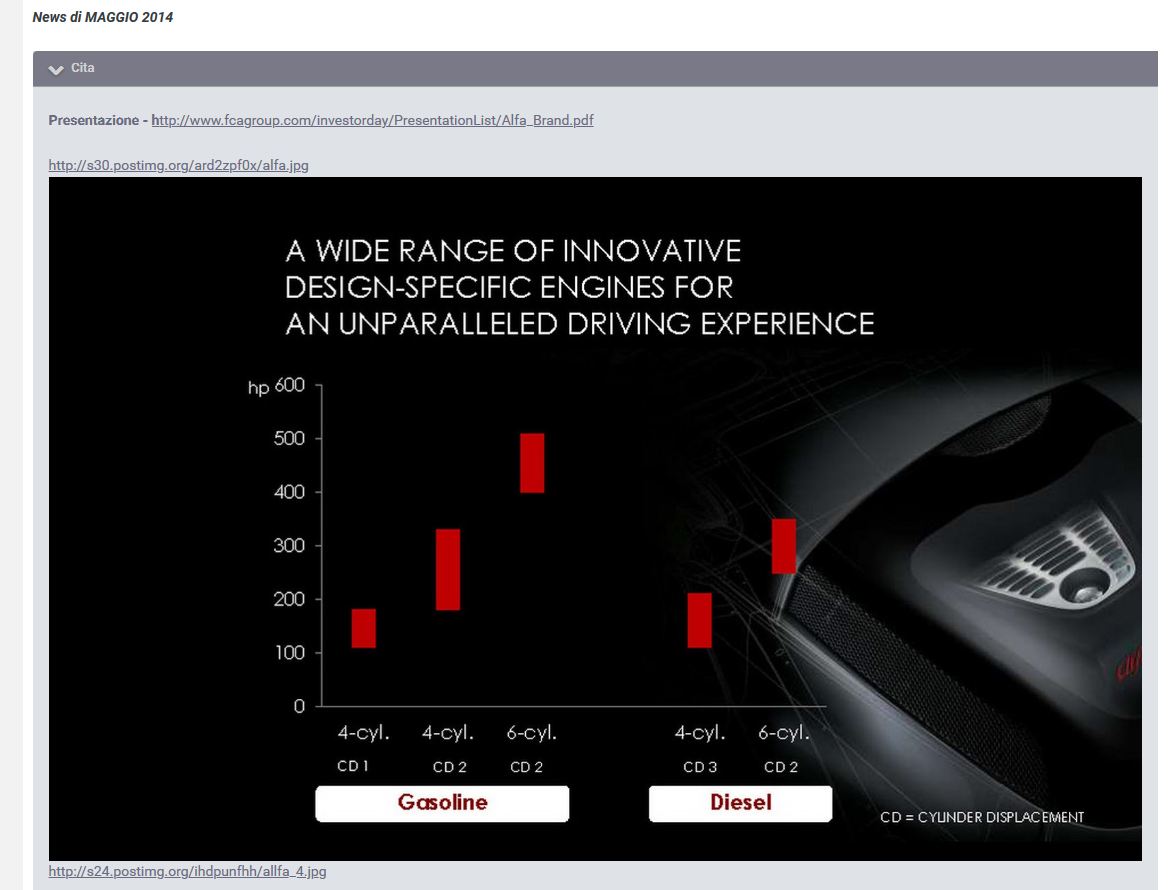
Task: Click the 'CD 3' axis label
Action: pyautogui.click(x=700, y=767)
